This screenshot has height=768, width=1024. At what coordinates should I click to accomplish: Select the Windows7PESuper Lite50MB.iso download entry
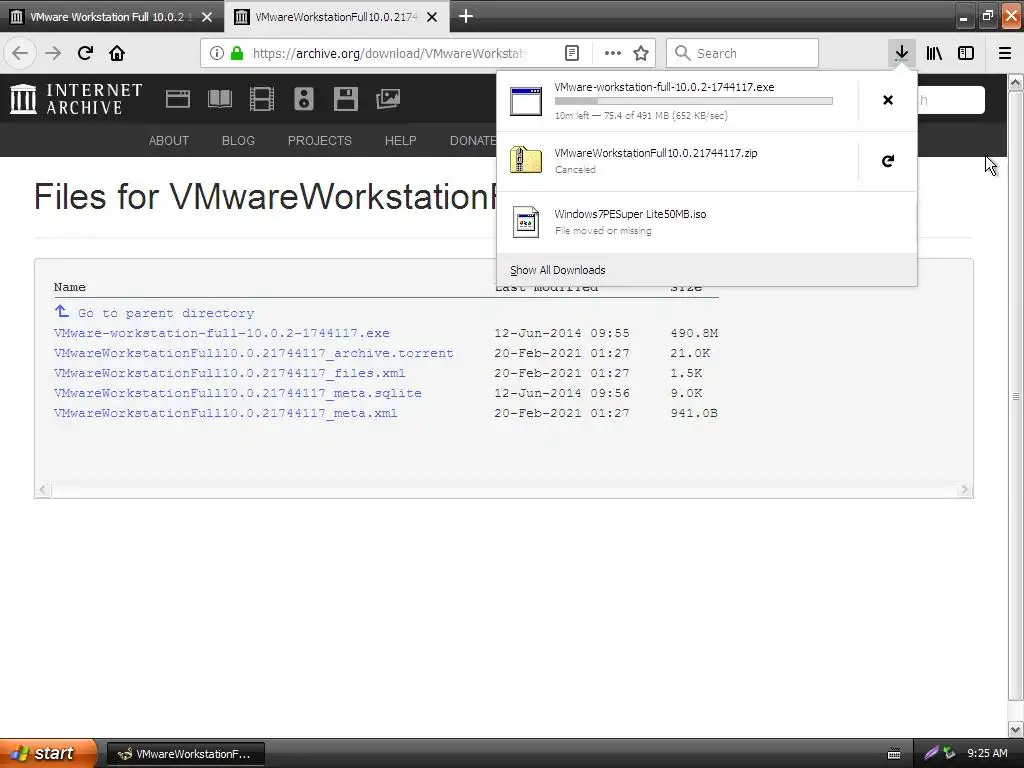pyautogui.click(x=707, y=222)
